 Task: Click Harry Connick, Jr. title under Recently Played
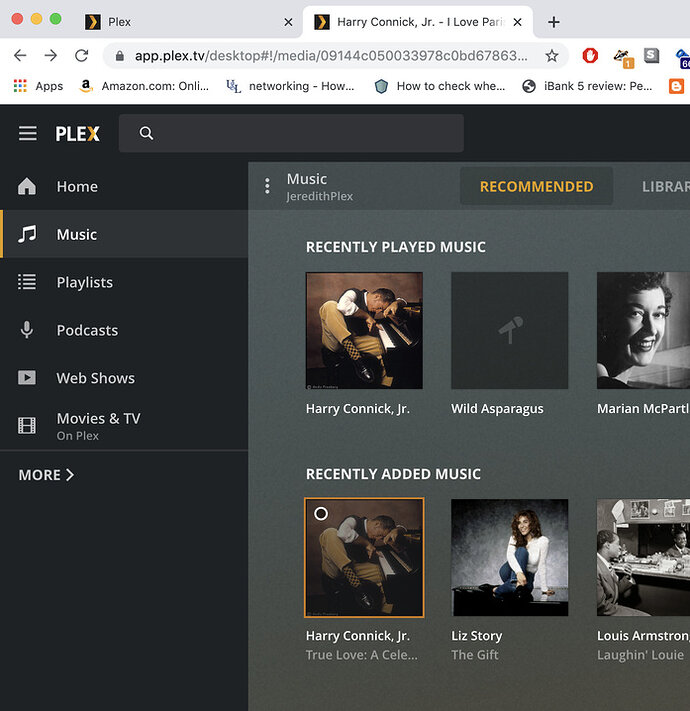(358, 409)
